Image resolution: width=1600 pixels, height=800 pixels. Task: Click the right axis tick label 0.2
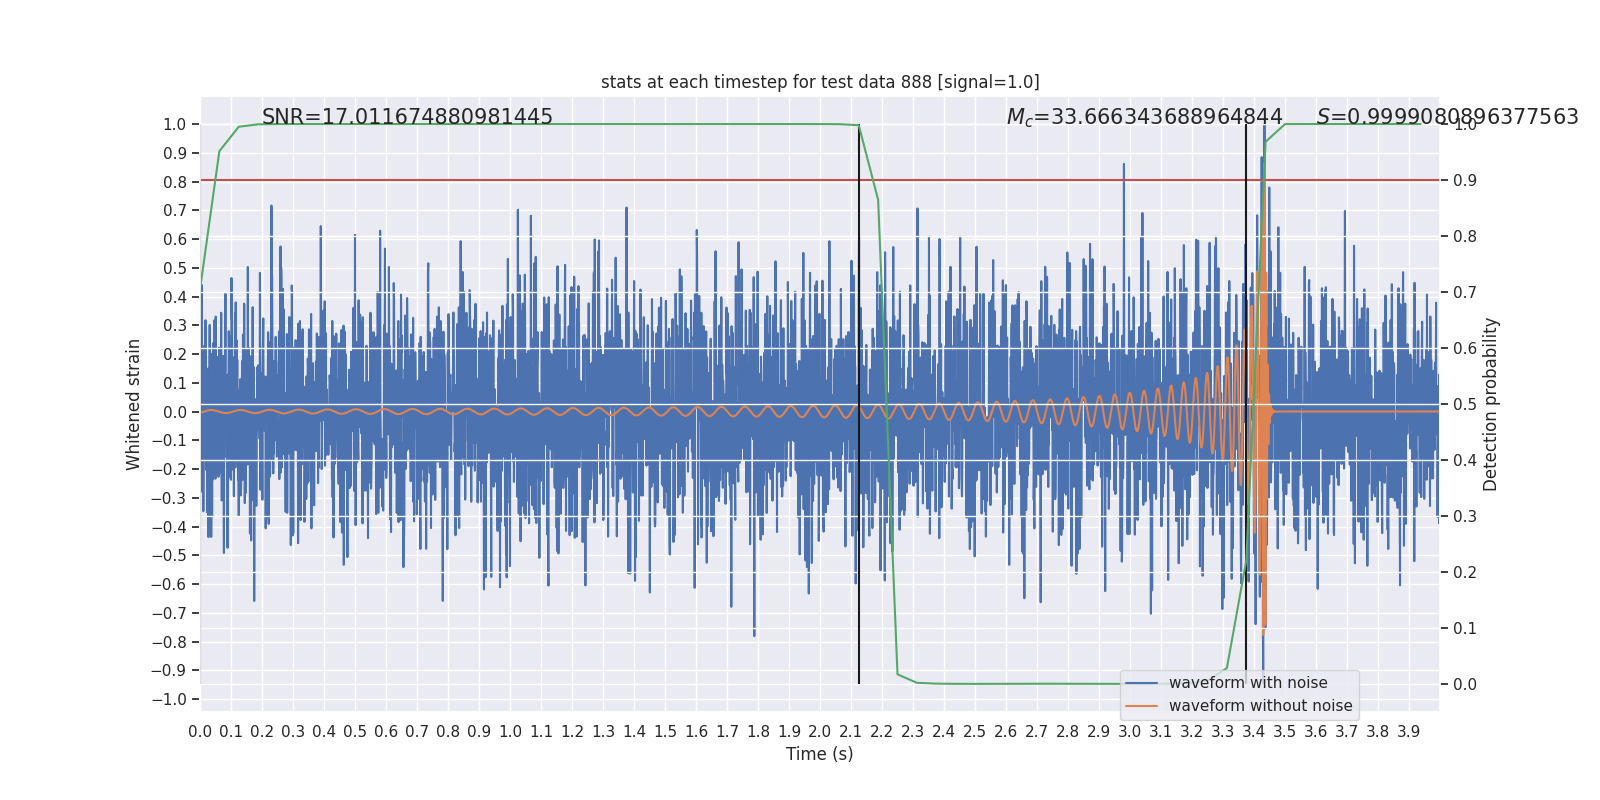1465,572
